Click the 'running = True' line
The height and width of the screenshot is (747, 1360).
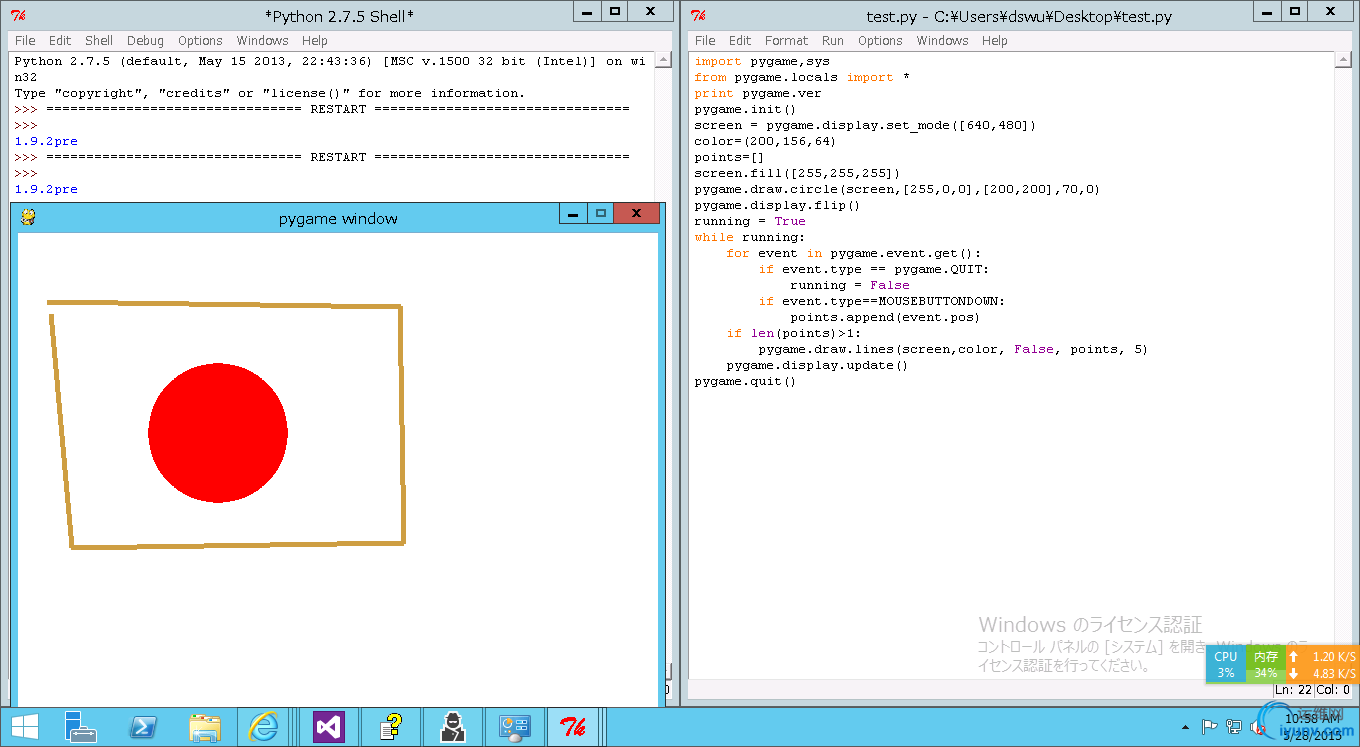pyautogui.click(x=750, y=221)
